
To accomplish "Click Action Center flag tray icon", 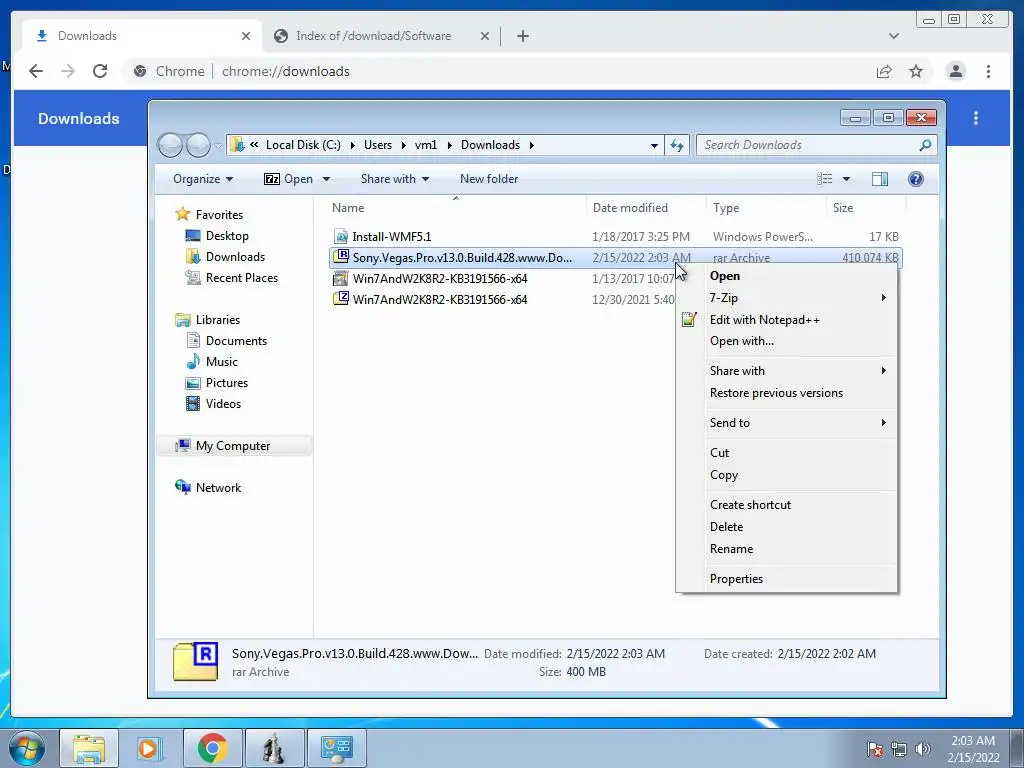I will point(875,749).
